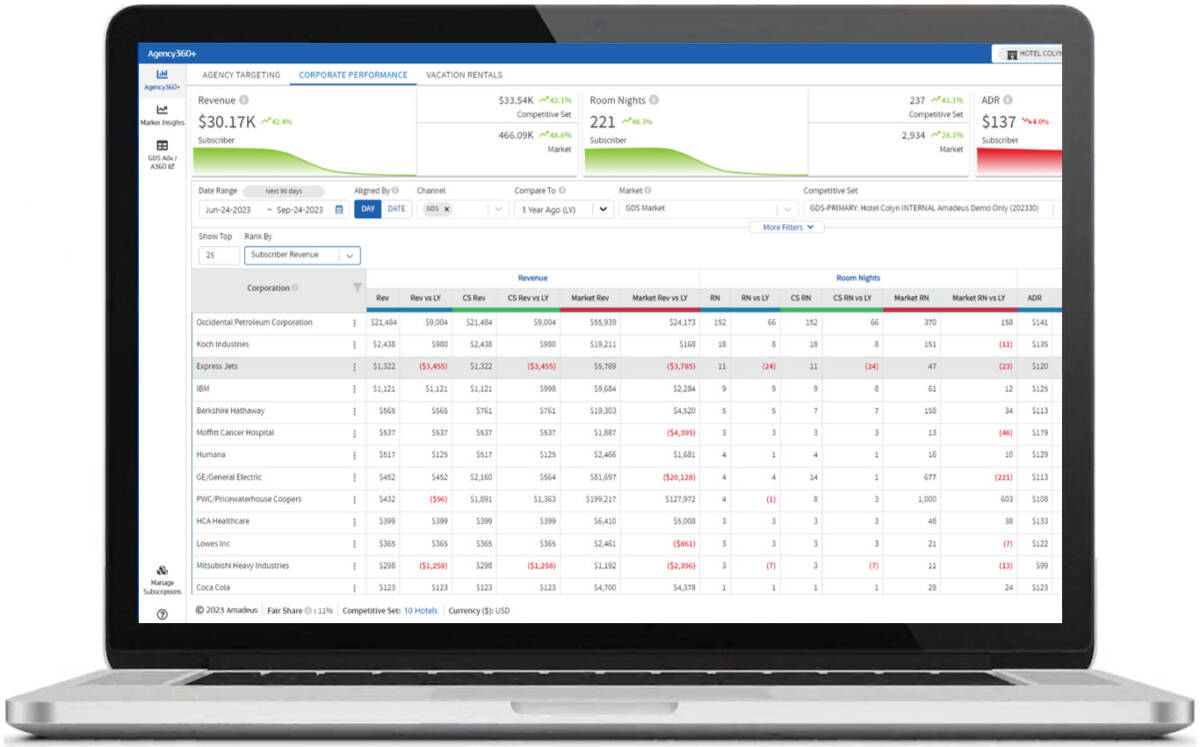
Task: Click the GDS Adv / A360 icon
Action: coord(161,146)
